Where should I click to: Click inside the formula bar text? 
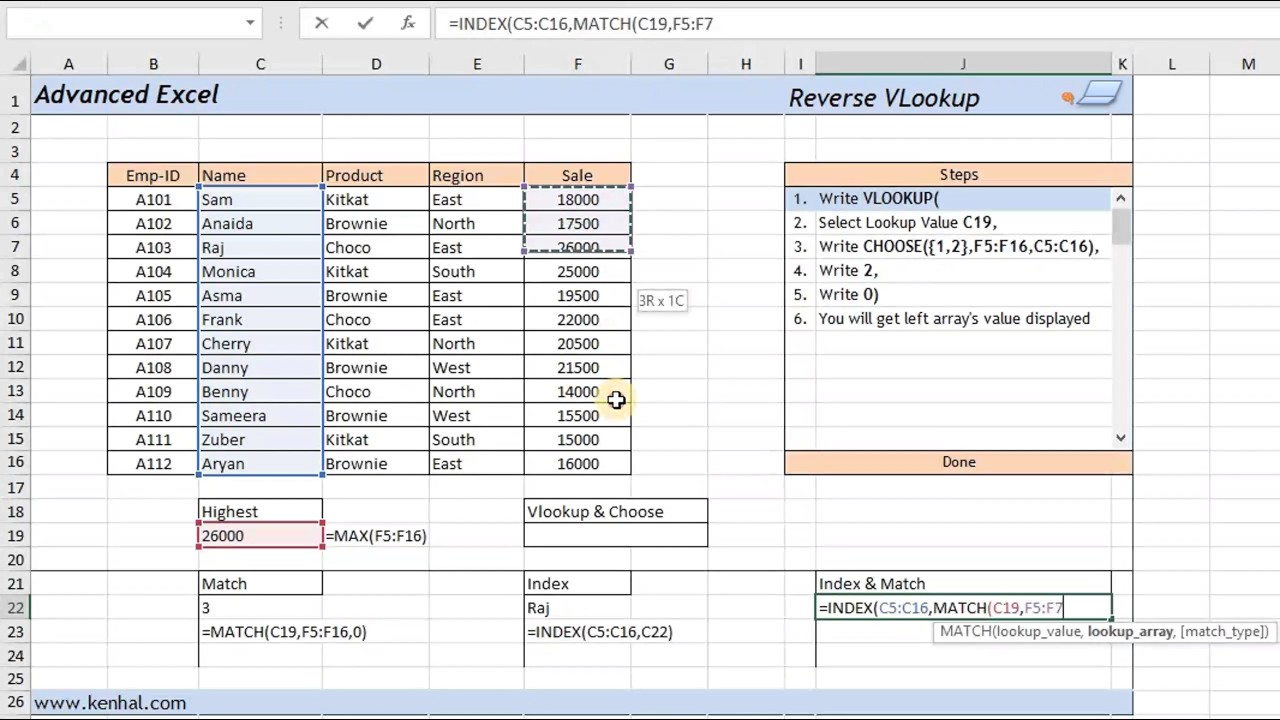[x=580, y=23]
